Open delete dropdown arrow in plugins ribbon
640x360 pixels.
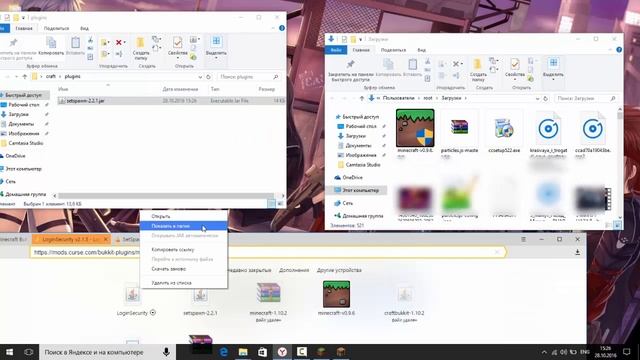124,42
